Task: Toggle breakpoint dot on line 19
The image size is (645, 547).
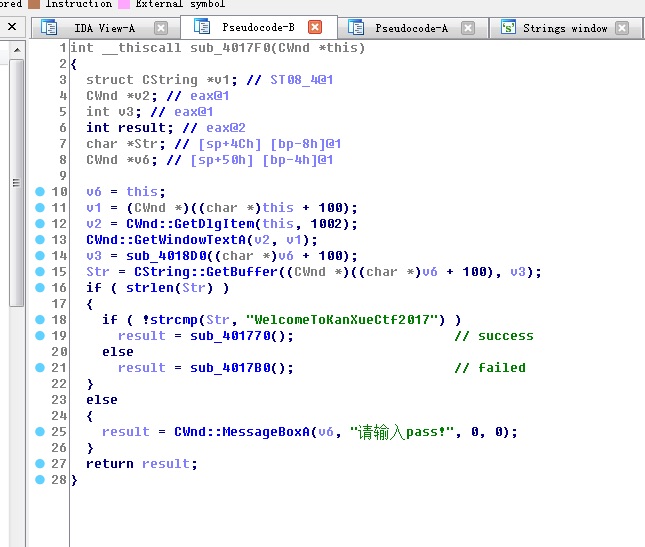Action: pyautogui.click(x=40, y=336)
